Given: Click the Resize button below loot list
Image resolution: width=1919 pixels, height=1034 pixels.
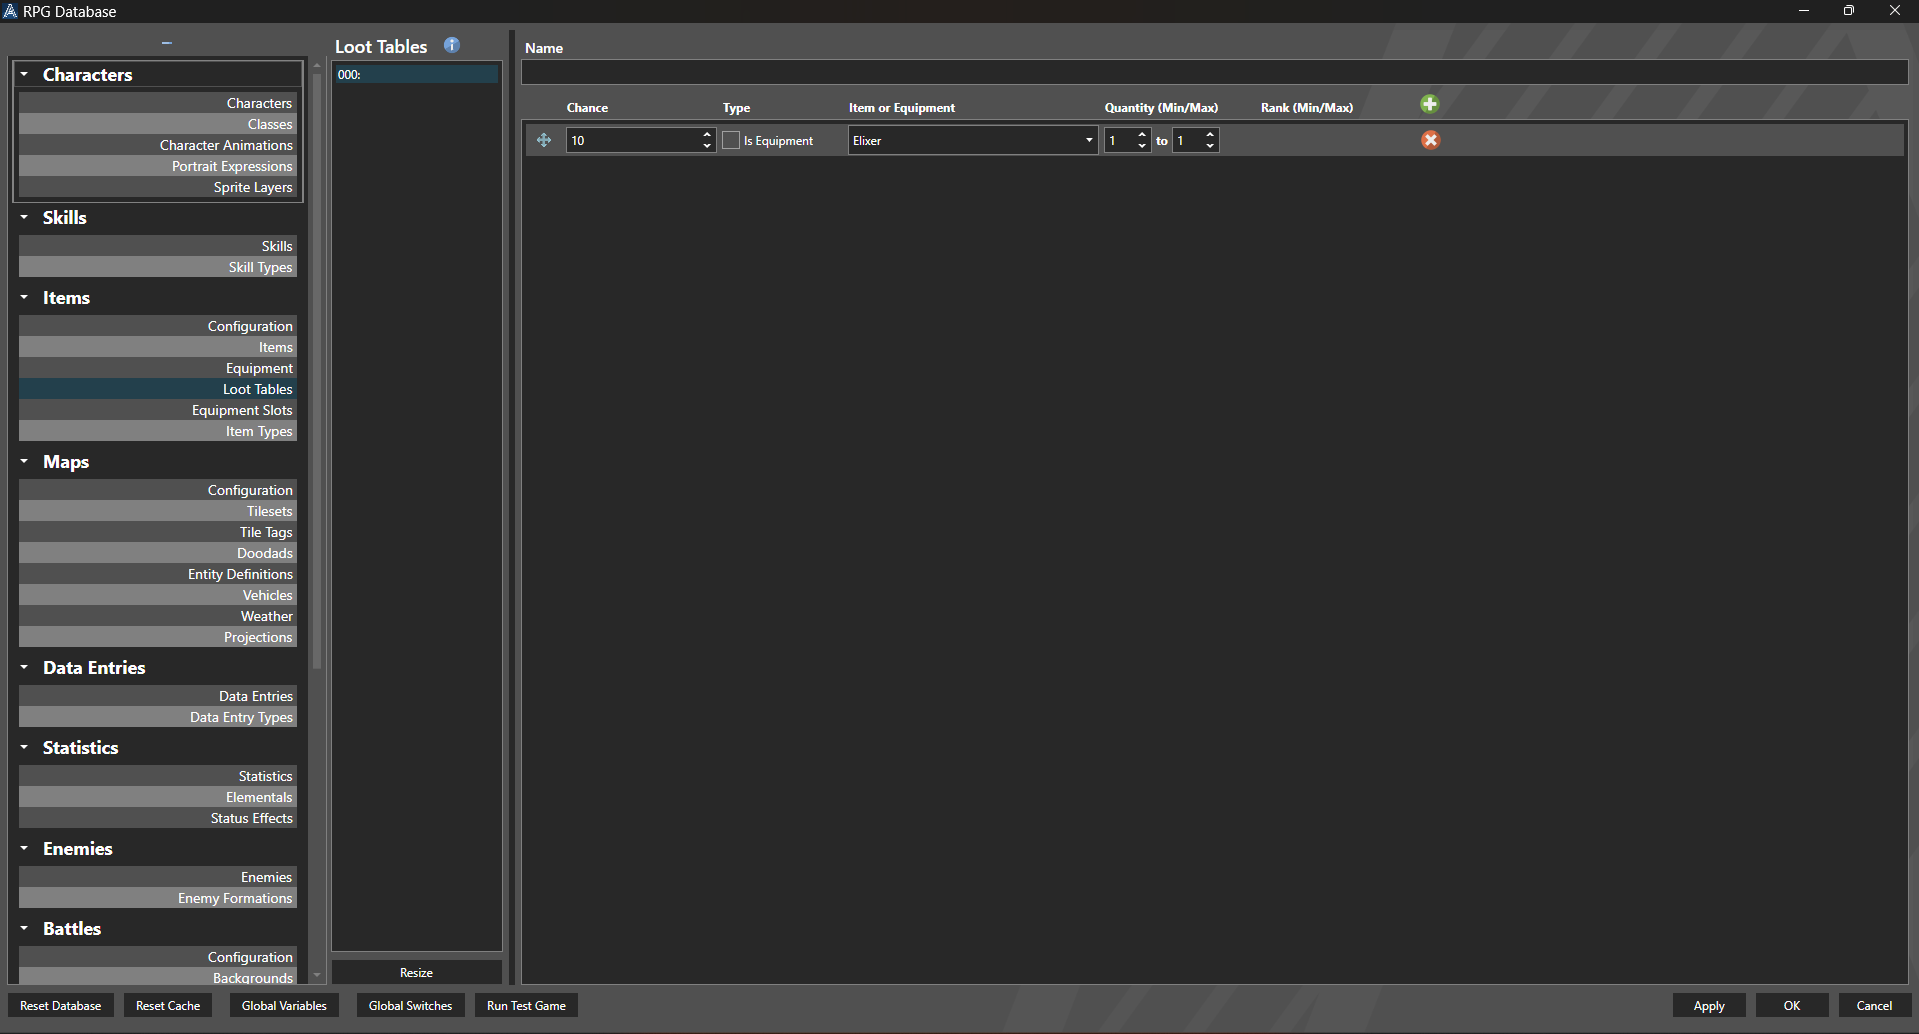Looking at the screenshot, I should (x=416, y=973).
